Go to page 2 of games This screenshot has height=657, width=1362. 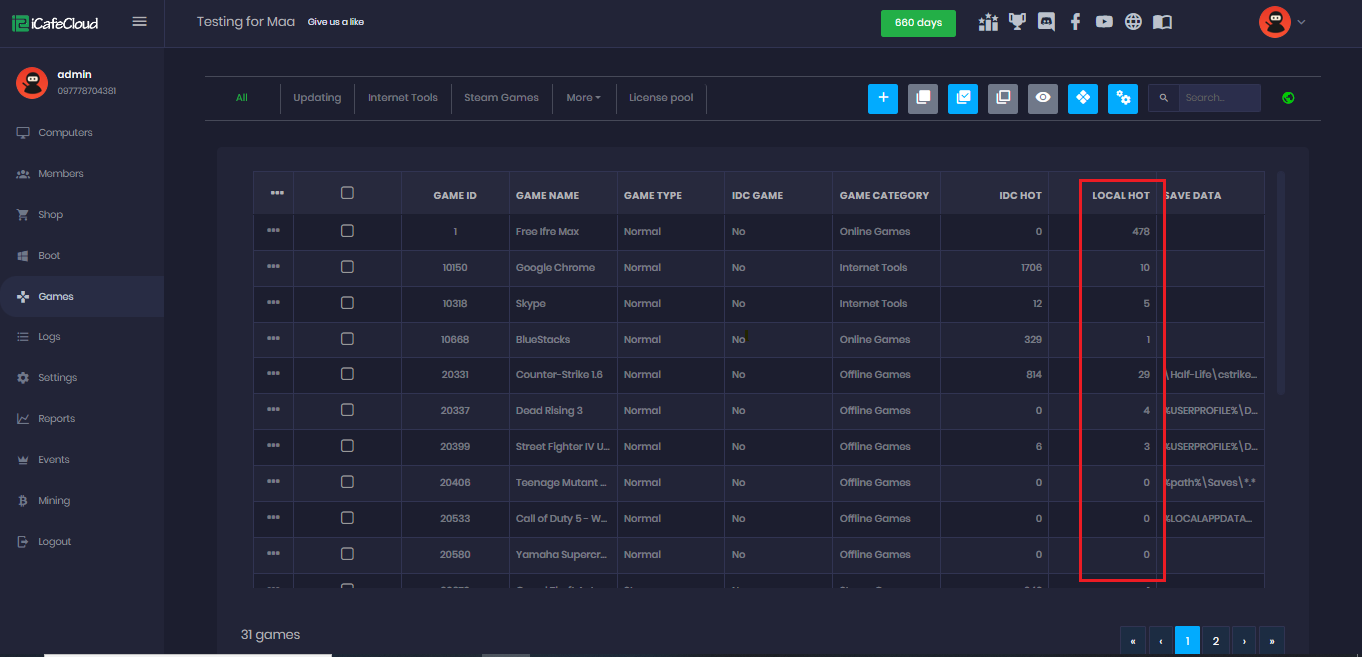coord(1215,641)
